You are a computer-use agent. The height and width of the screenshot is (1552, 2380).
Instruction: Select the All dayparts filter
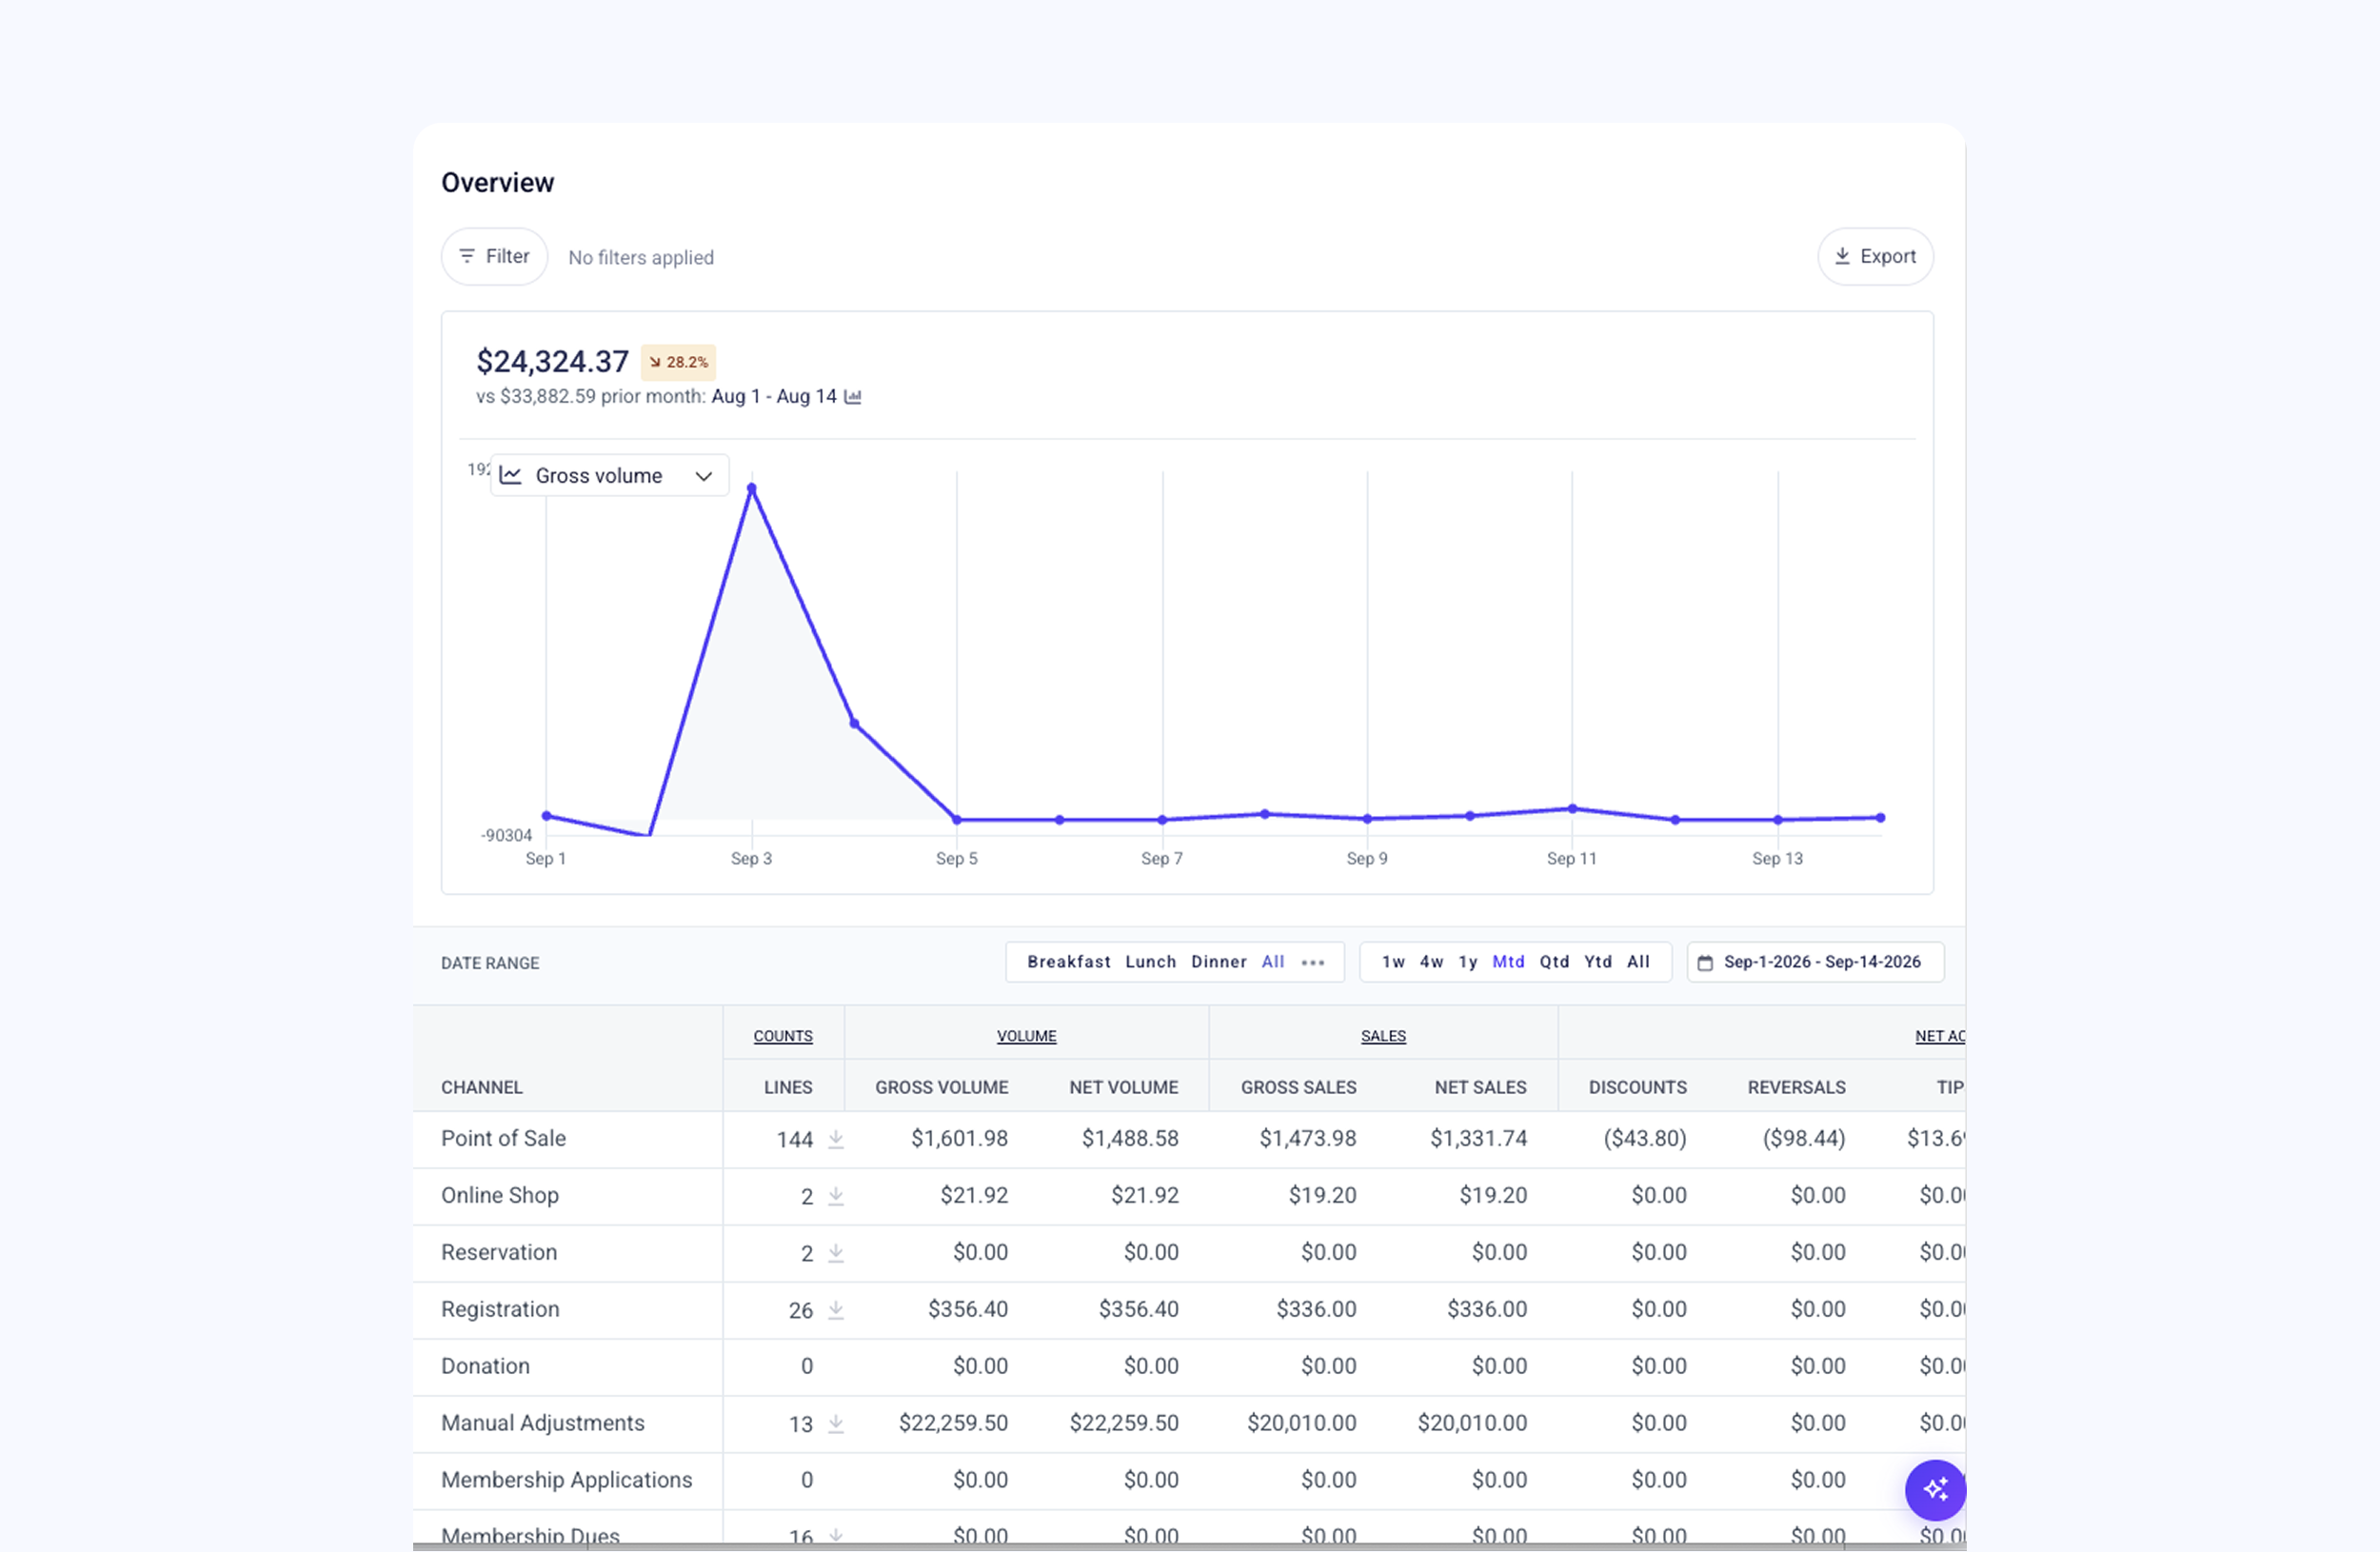coord(1272,962)
